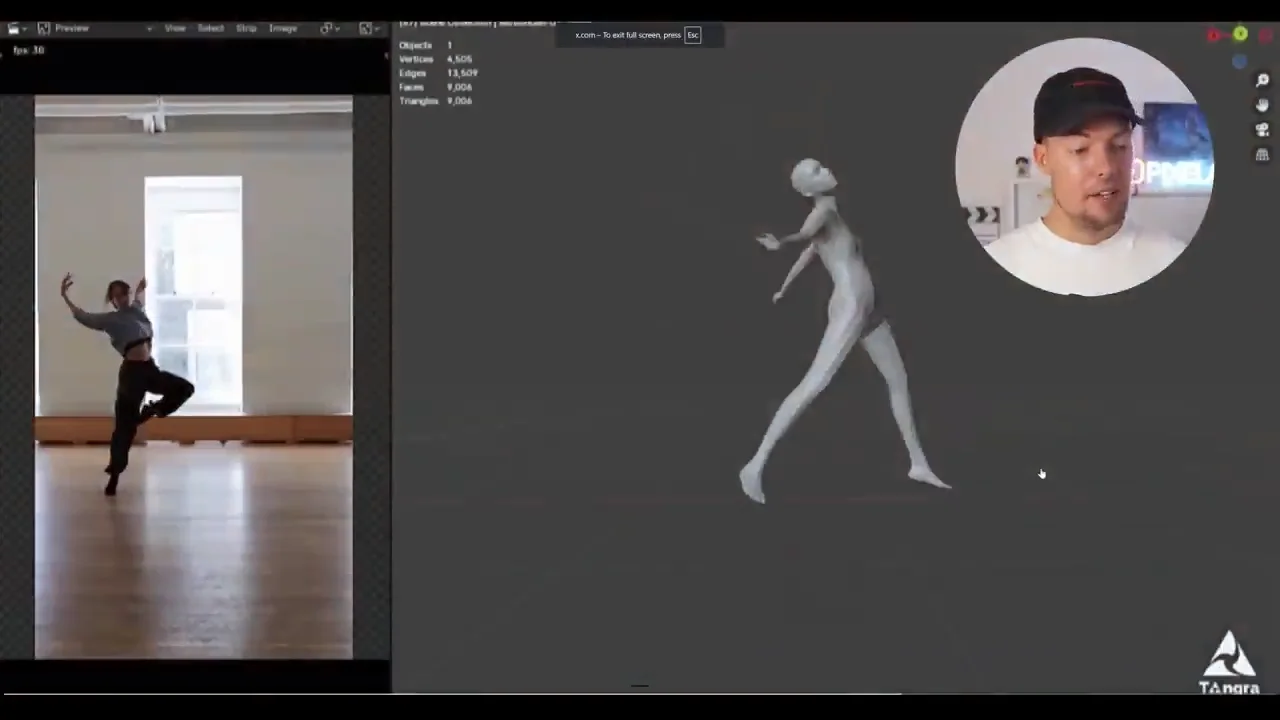Click the blue Z axis gizmo handle

coord(1240,62)
